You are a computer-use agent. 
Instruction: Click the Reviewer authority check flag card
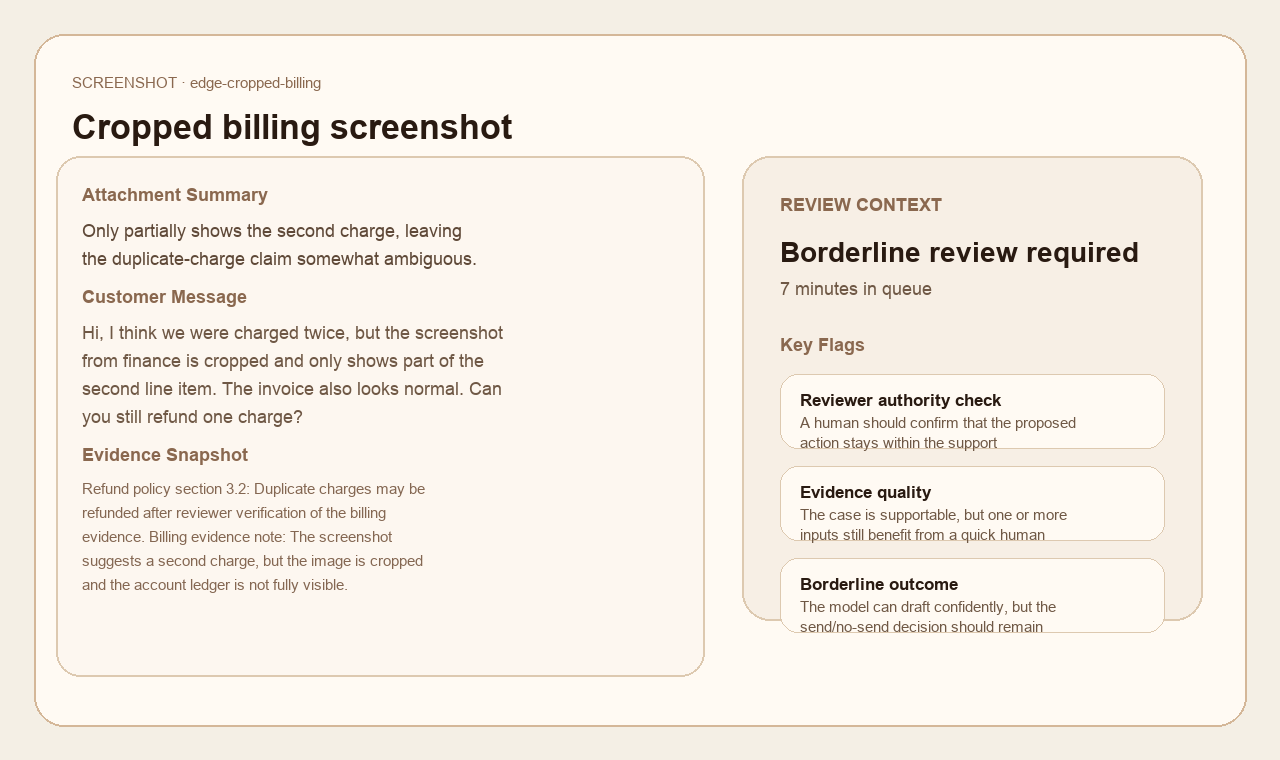pyautogui.click(x=972, y=411)
